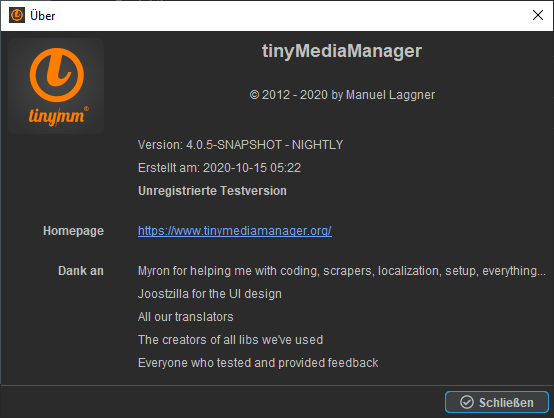
Task: Click the tinymm wordmark below the logo
Action: click(58, 116)
